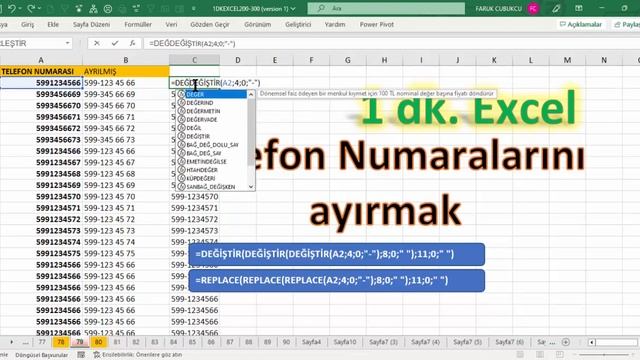Viewport: 640px width, 360px height.
Task: Click the sad face feedback icon
Action: (x=108, y=9)
